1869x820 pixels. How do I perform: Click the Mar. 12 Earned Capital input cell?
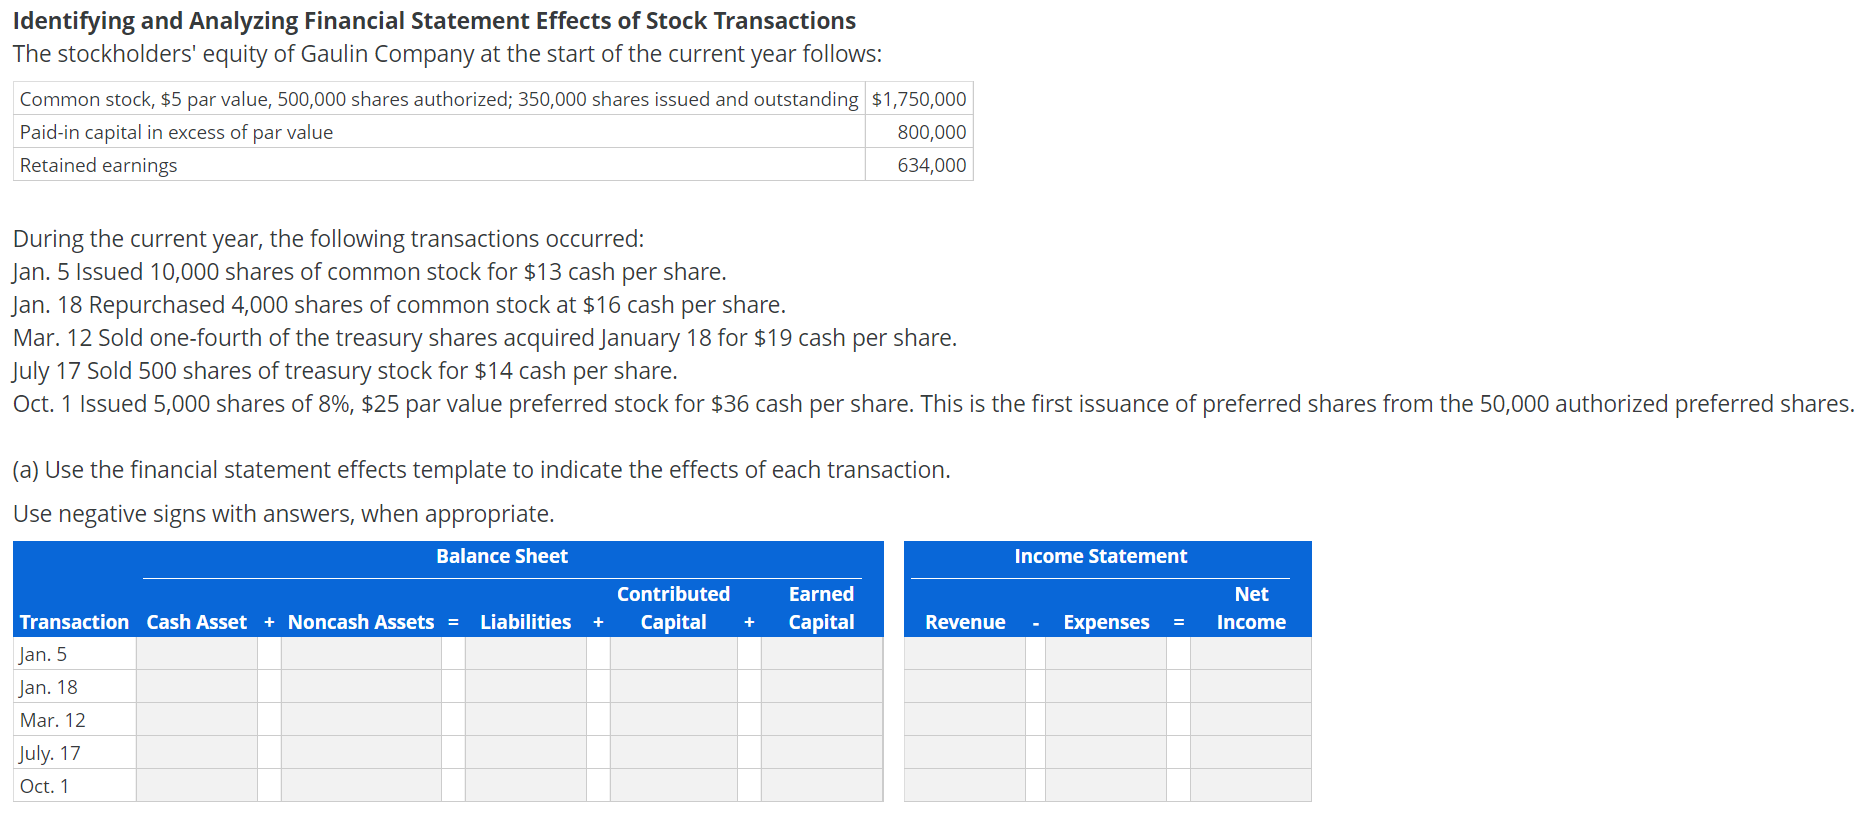(822, 720)
